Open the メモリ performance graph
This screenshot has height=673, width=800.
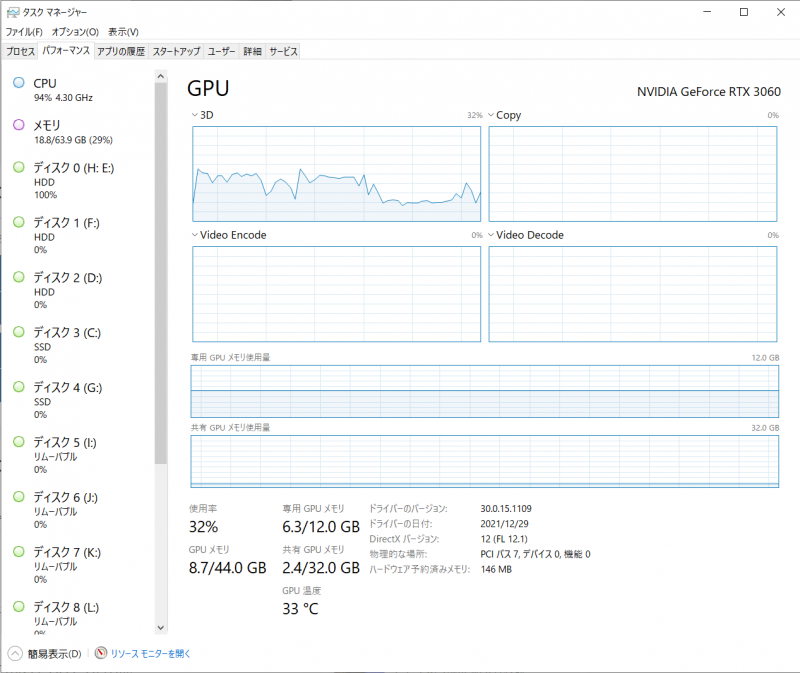60,131
